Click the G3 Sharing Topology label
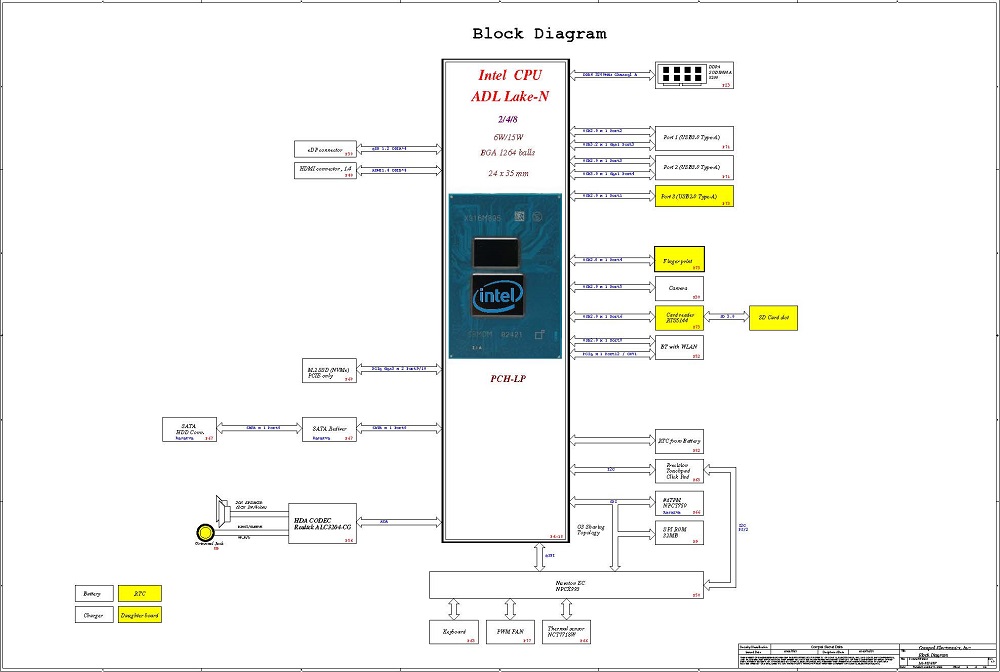This screenshot has height=672, width=1000. click(x=590, y=530)
